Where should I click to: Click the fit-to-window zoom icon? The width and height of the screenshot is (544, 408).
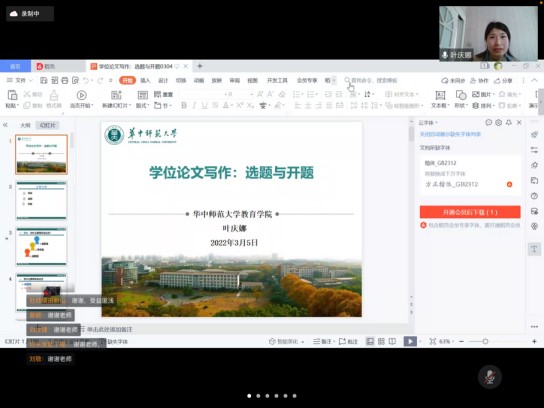[x=433, y=342]
